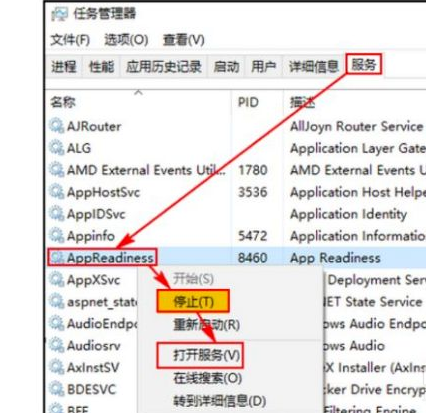Click the gear icon beside AppReadiness
426x413 pixels.
pos(57,257)
